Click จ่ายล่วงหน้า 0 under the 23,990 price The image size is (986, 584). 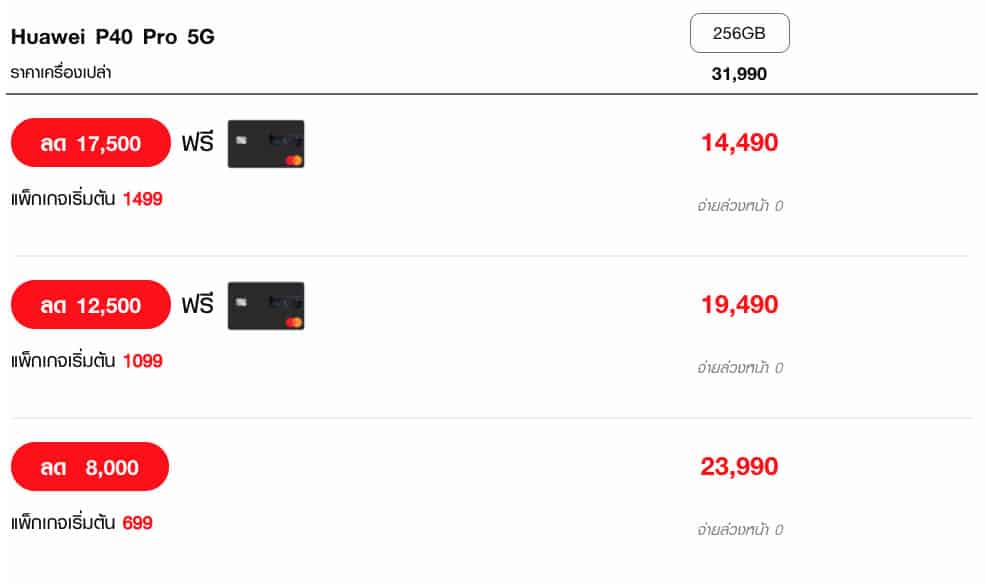739,530
